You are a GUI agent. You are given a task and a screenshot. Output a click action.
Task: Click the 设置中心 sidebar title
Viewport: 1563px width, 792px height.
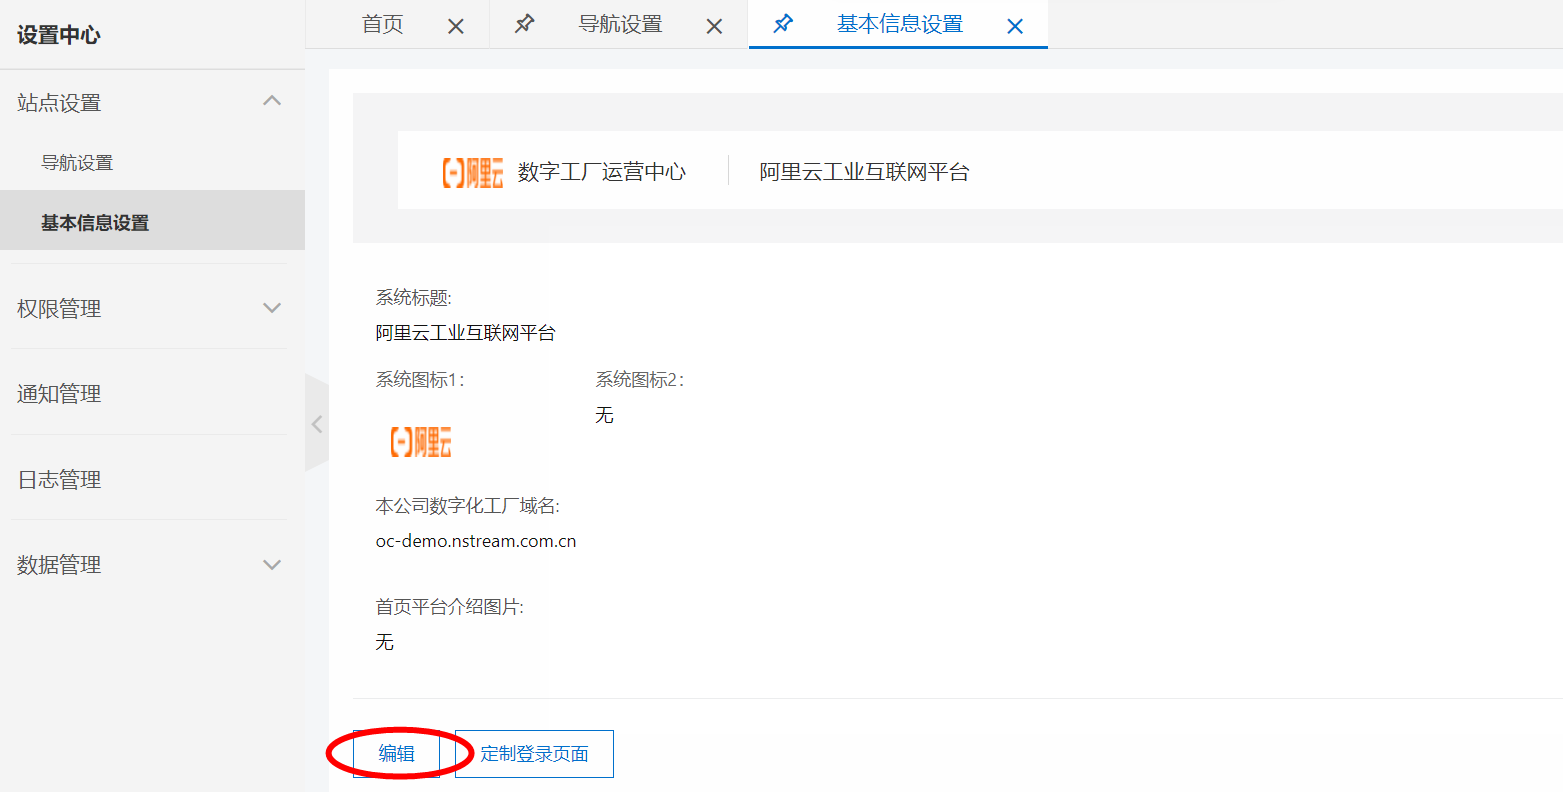[x=59, y=35]
